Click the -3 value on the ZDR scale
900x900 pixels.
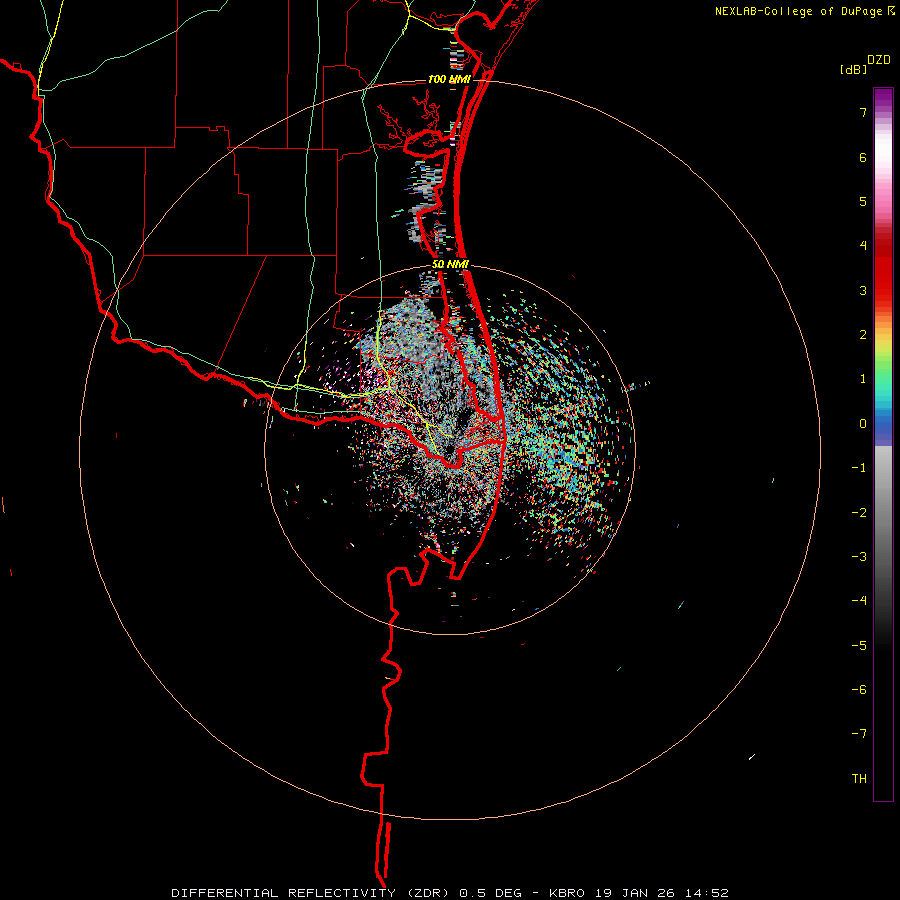(859, 557)
